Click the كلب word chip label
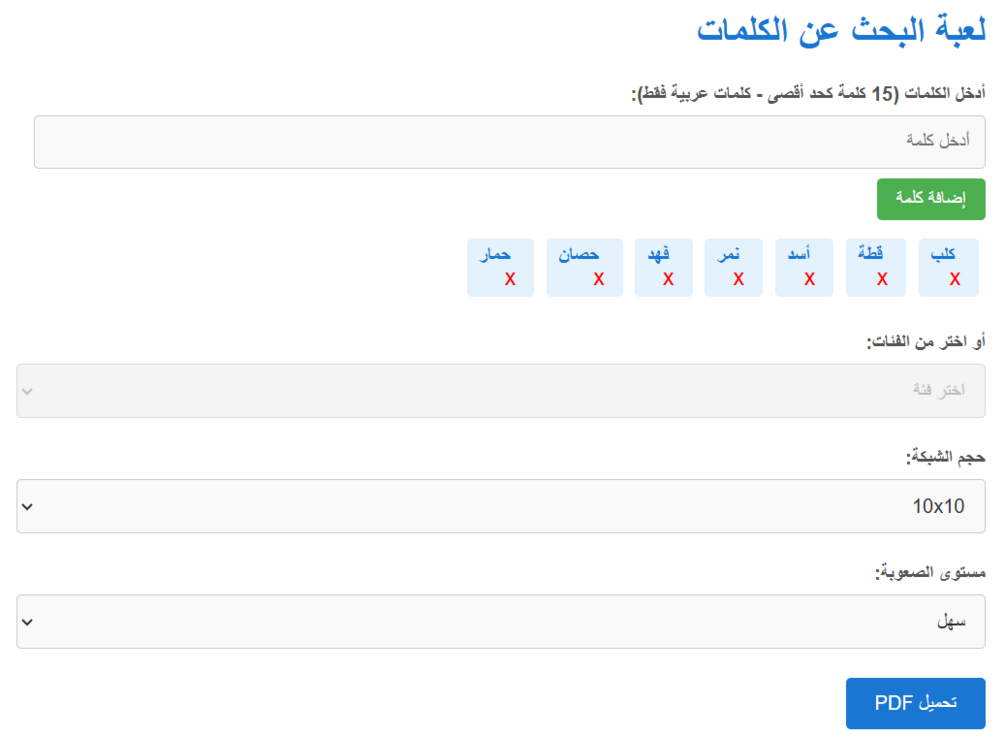The height and width of the screenshot is (737, 1005). (943, 254)
